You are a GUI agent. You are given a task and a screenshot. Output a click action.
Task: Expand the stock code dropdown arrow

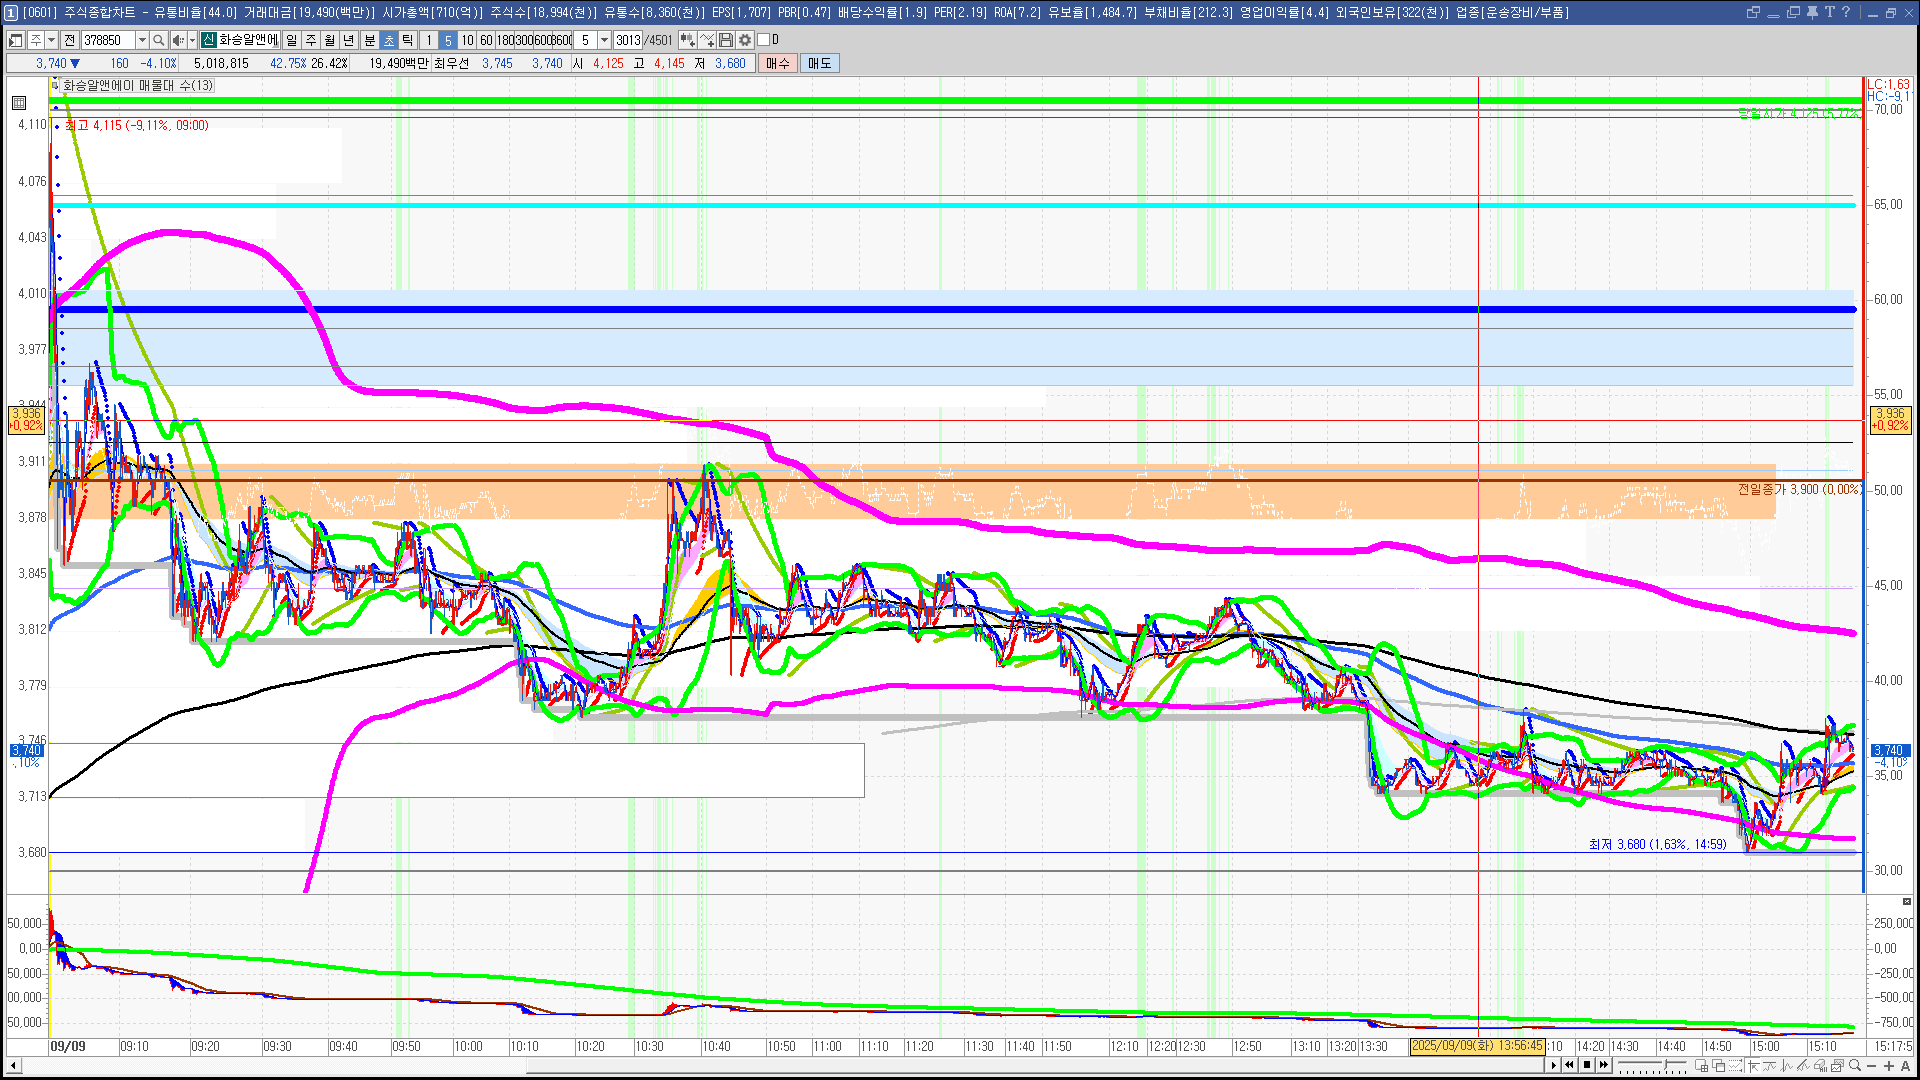coord(142,40)
